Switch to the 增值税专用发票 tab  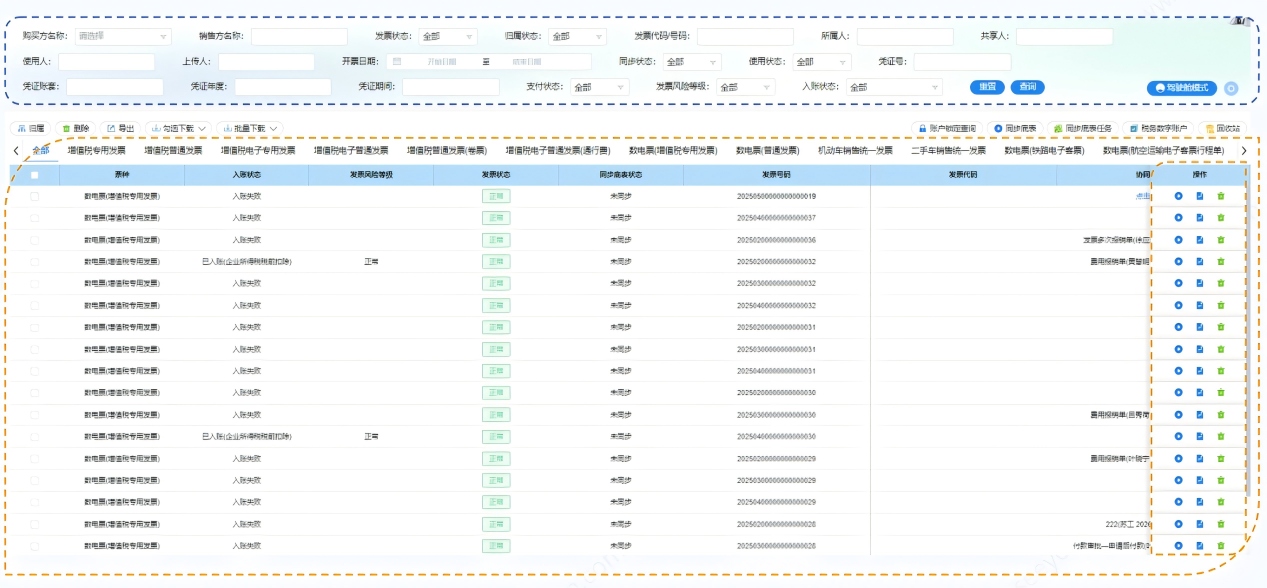point(97,151)
